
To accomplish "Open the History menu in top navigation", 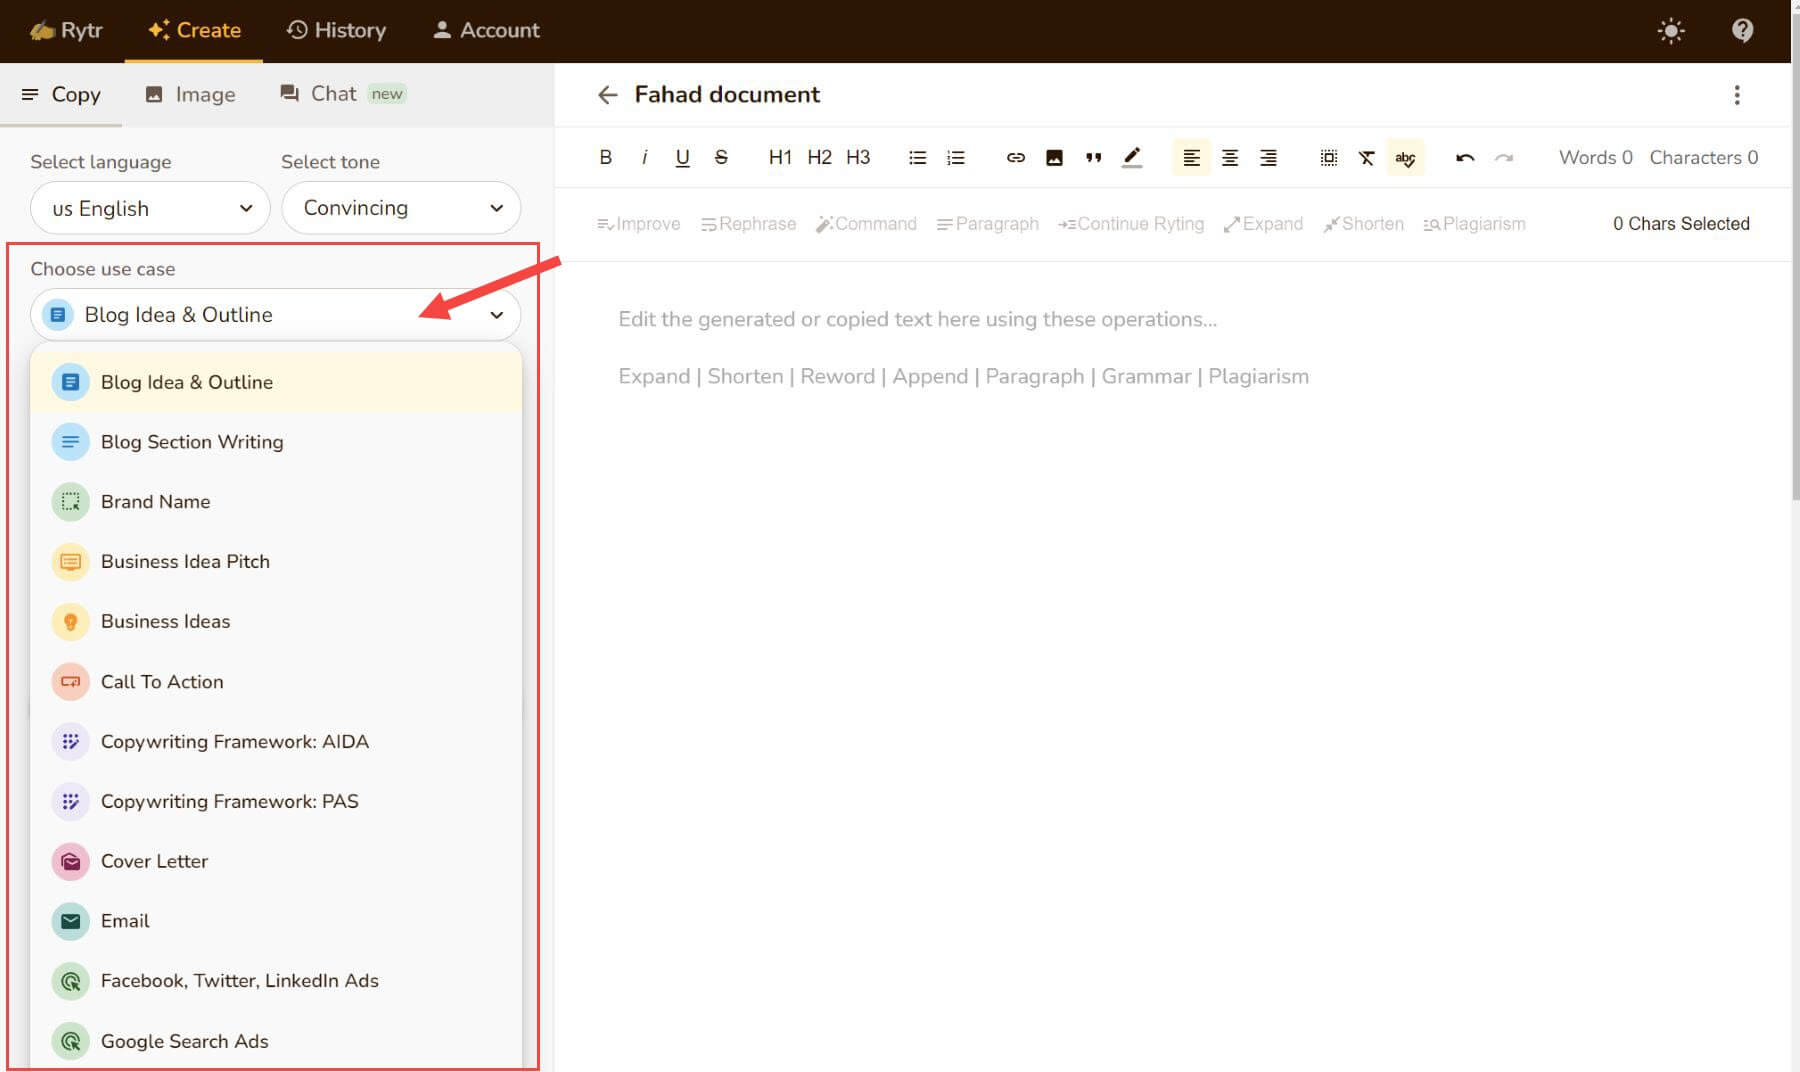I will [336, 30].
